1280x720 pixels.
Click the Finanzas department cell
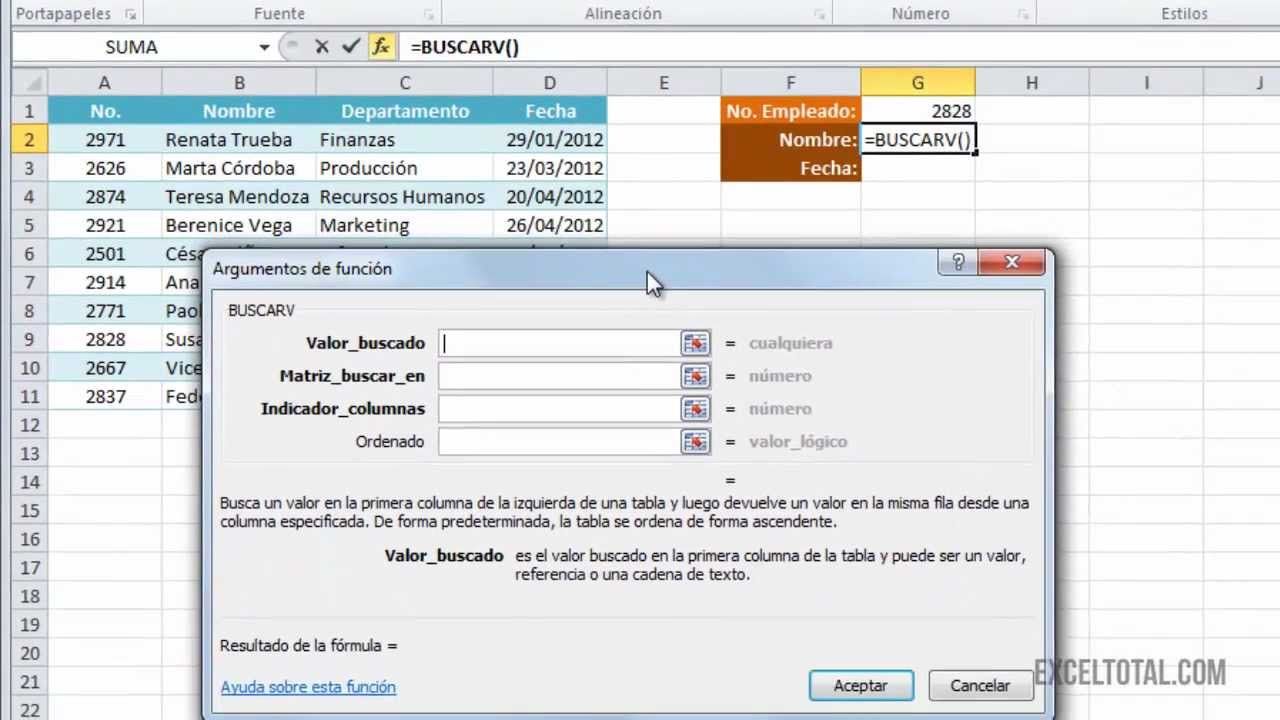pyautogui.click(x=405, y=140)
